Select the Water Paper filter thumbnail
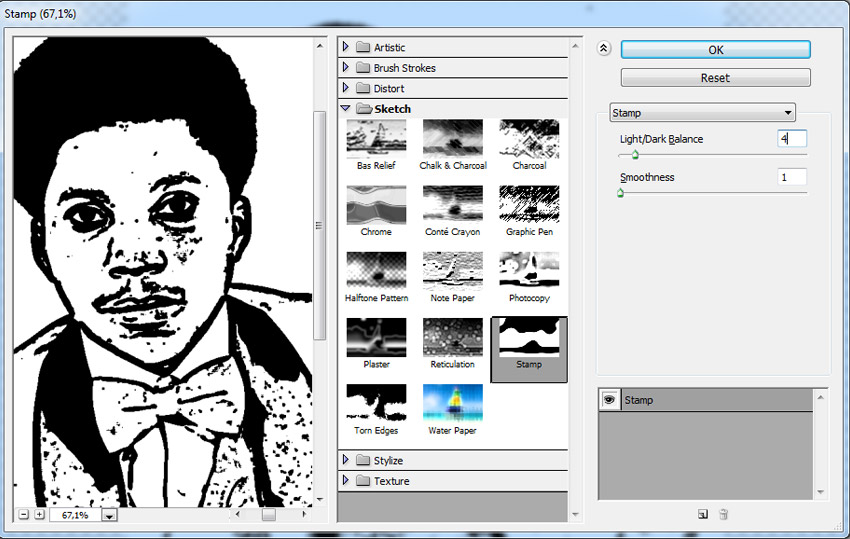 coord(452,403)
